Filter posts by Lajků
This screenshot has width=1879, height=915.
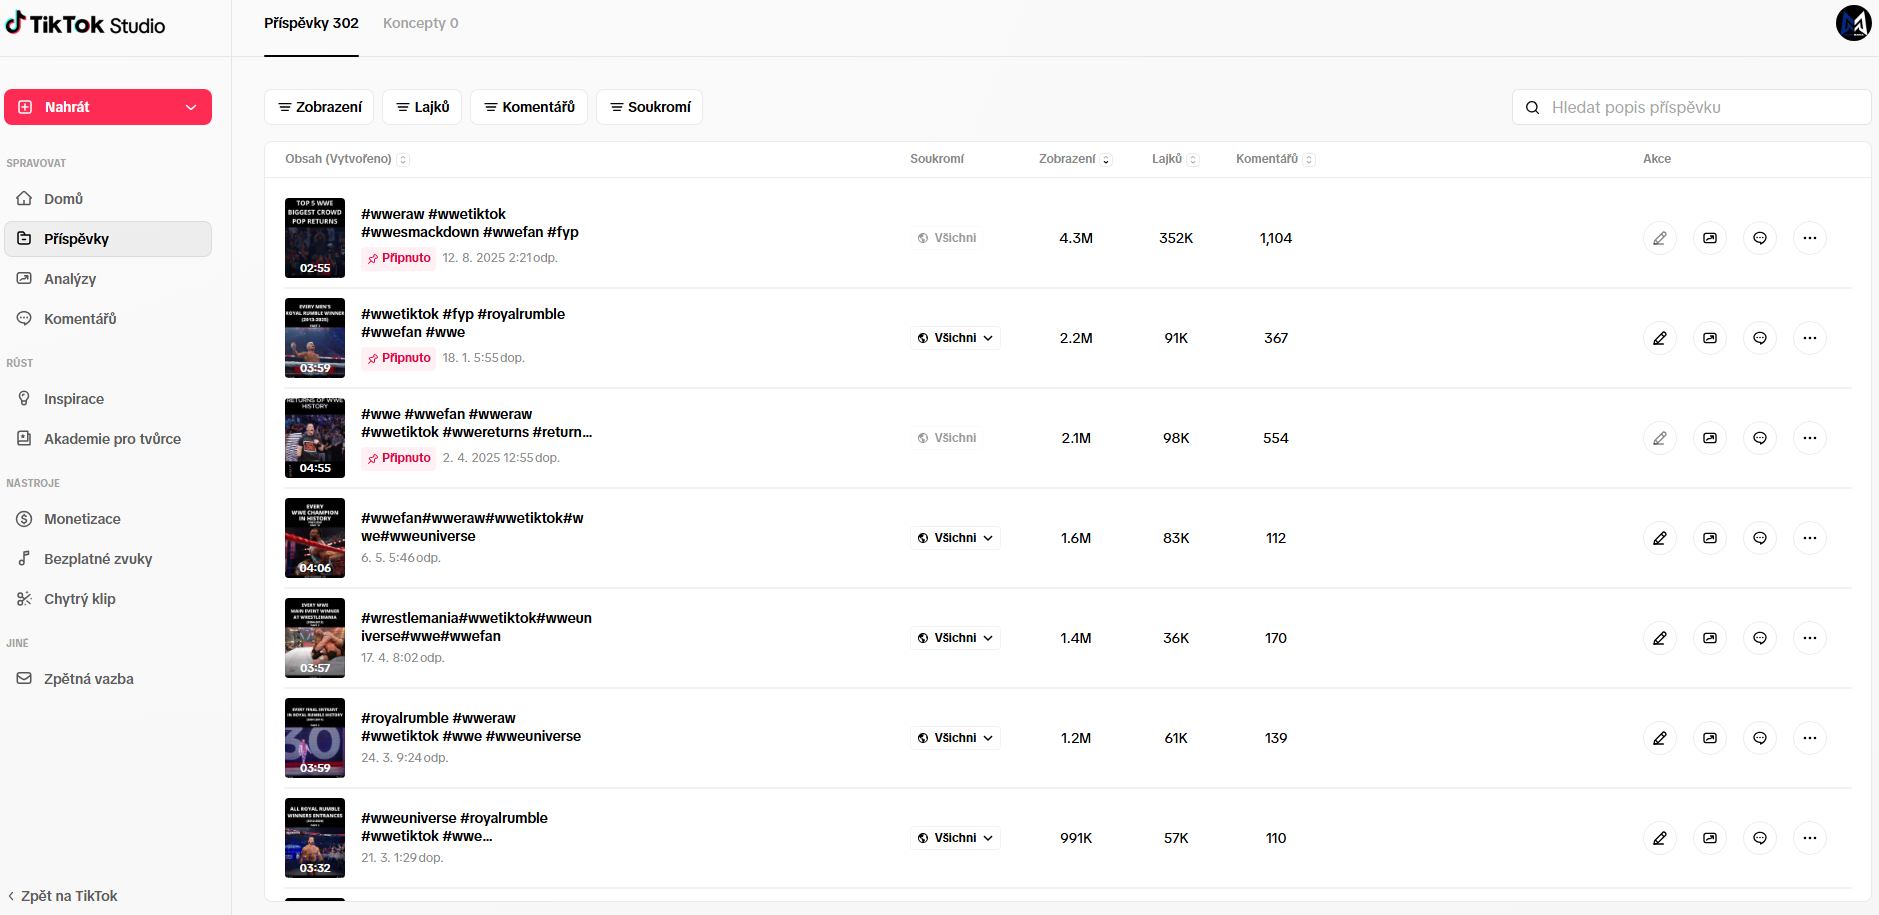tap(422, 107)
